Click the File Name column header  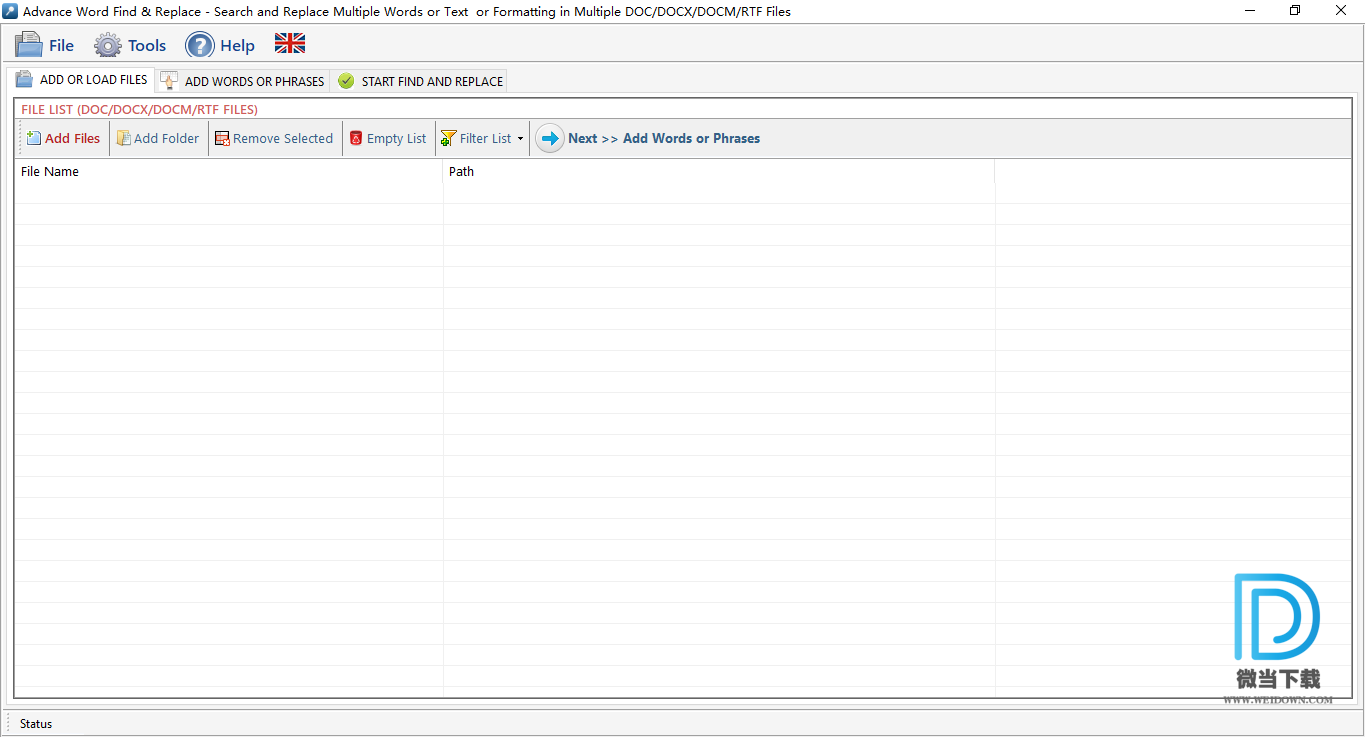(228, 171)
